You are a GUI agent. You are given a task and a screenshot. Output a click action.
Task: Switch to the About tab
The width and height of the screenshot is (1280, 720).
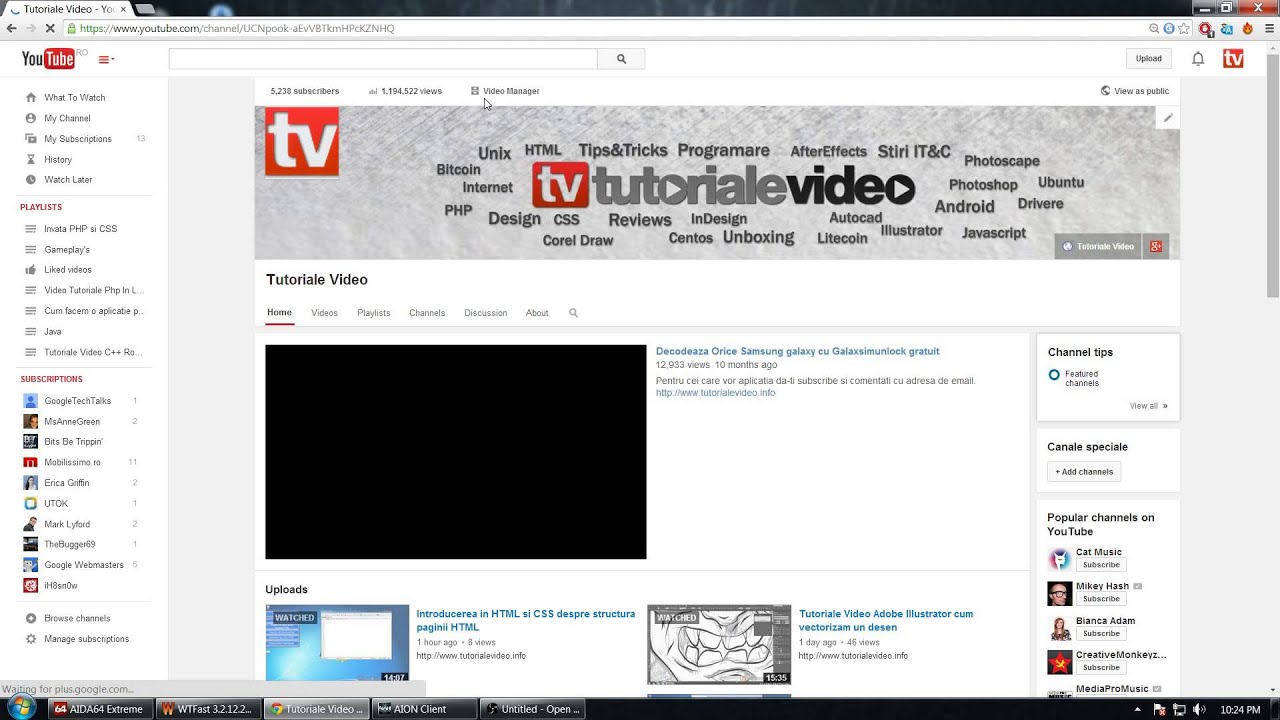537,313
